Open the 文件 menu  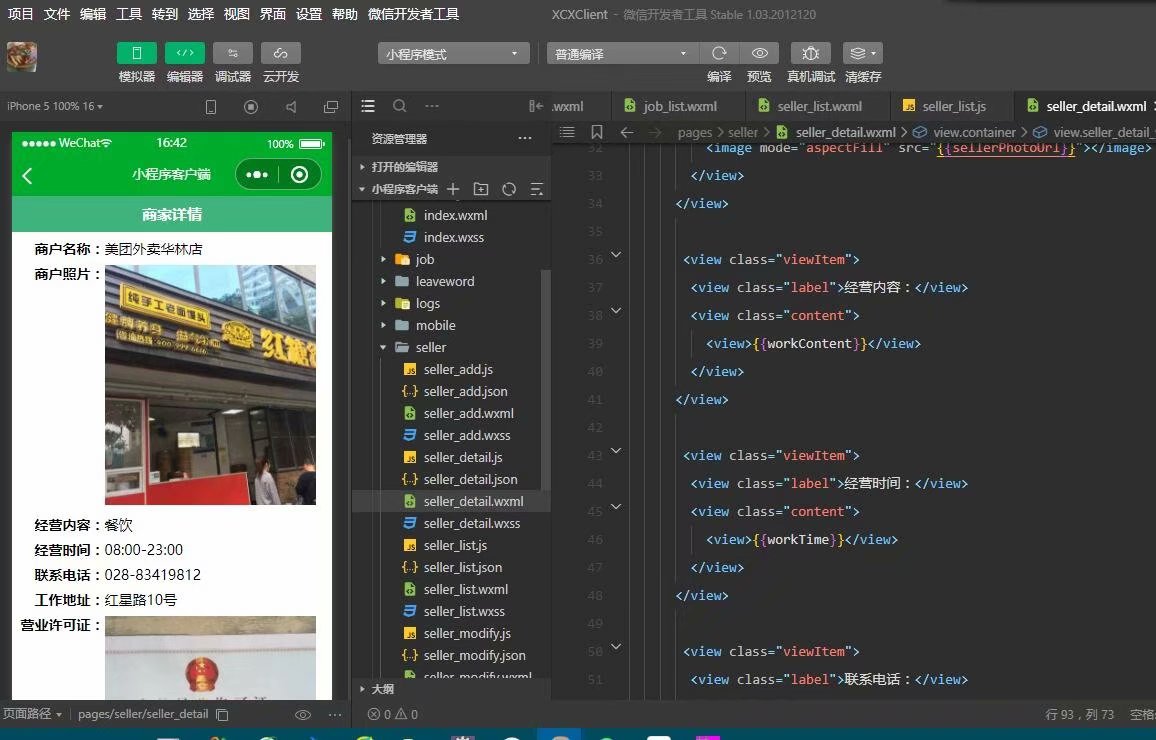click(57, 14)
